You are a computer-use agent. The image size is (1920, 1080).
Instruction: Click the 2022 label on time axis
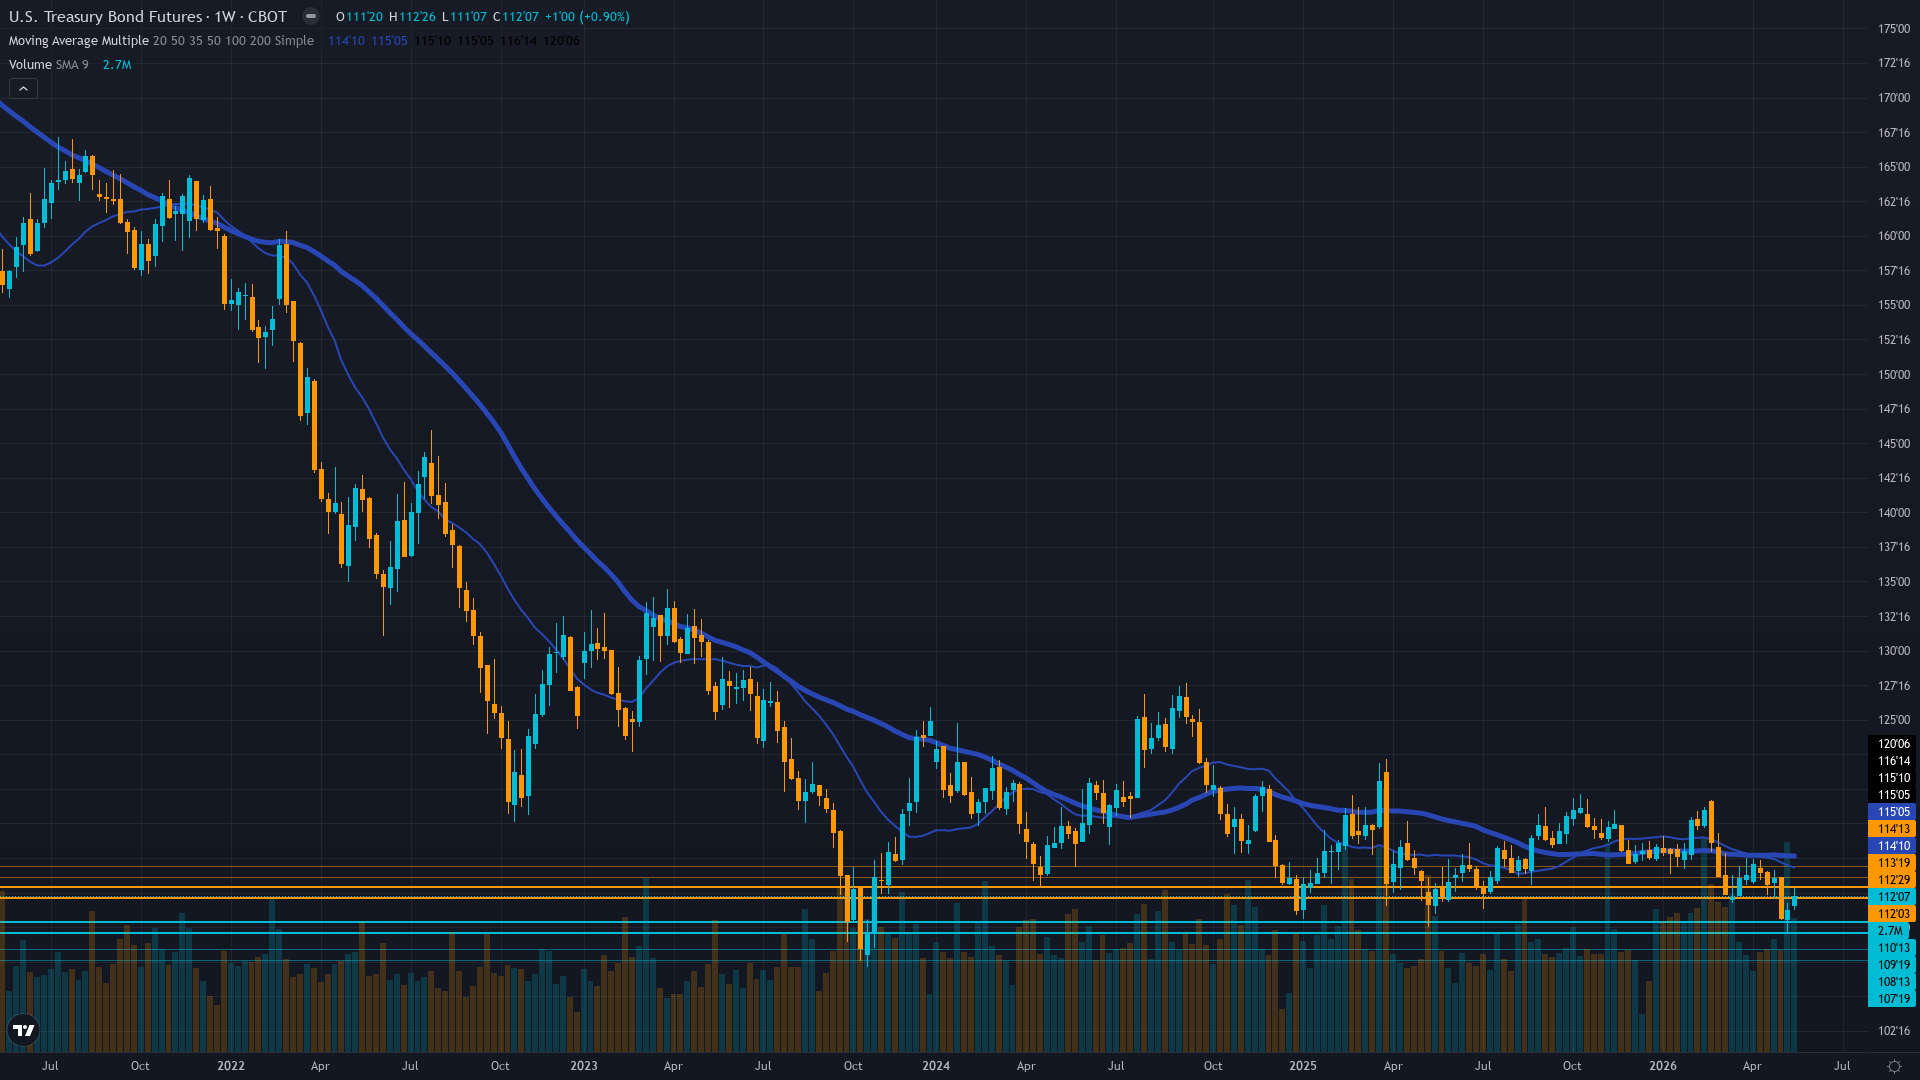tap(231, 1066)
